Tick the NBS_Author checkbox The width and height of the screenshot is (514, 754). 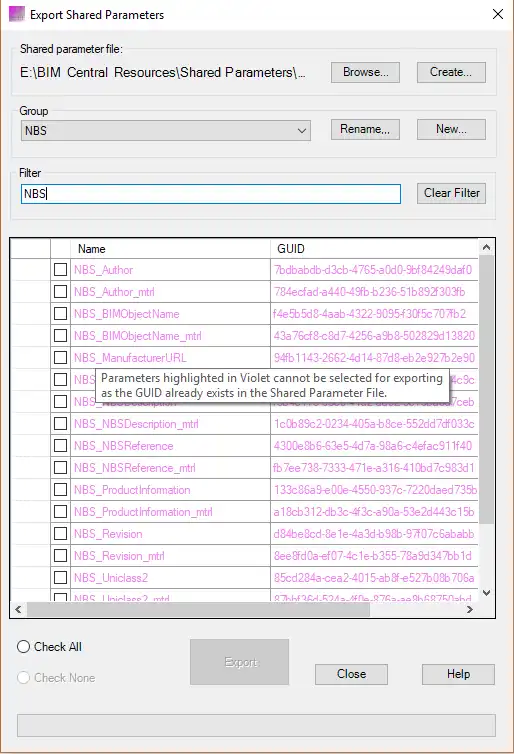(x=61, y=270)
